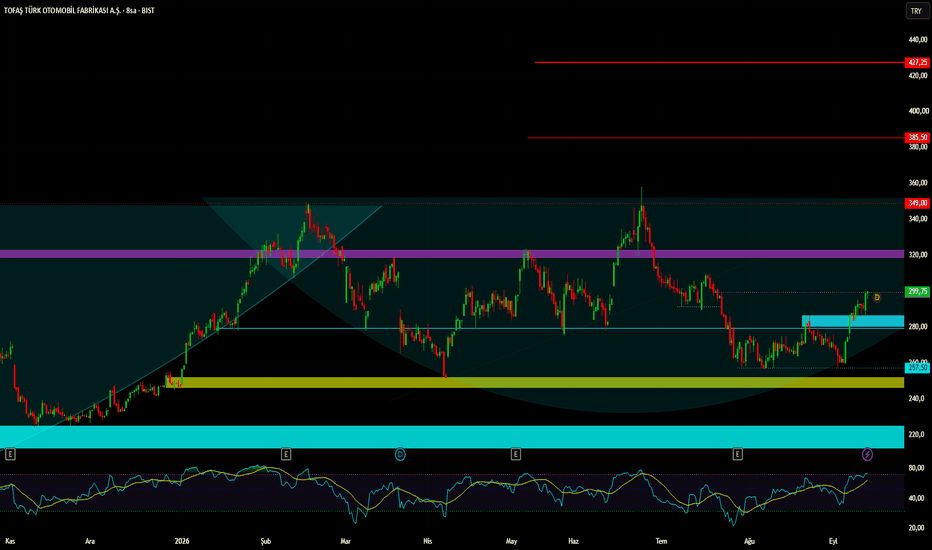Click the earnings E marker above Kas

tap(10, 454)
